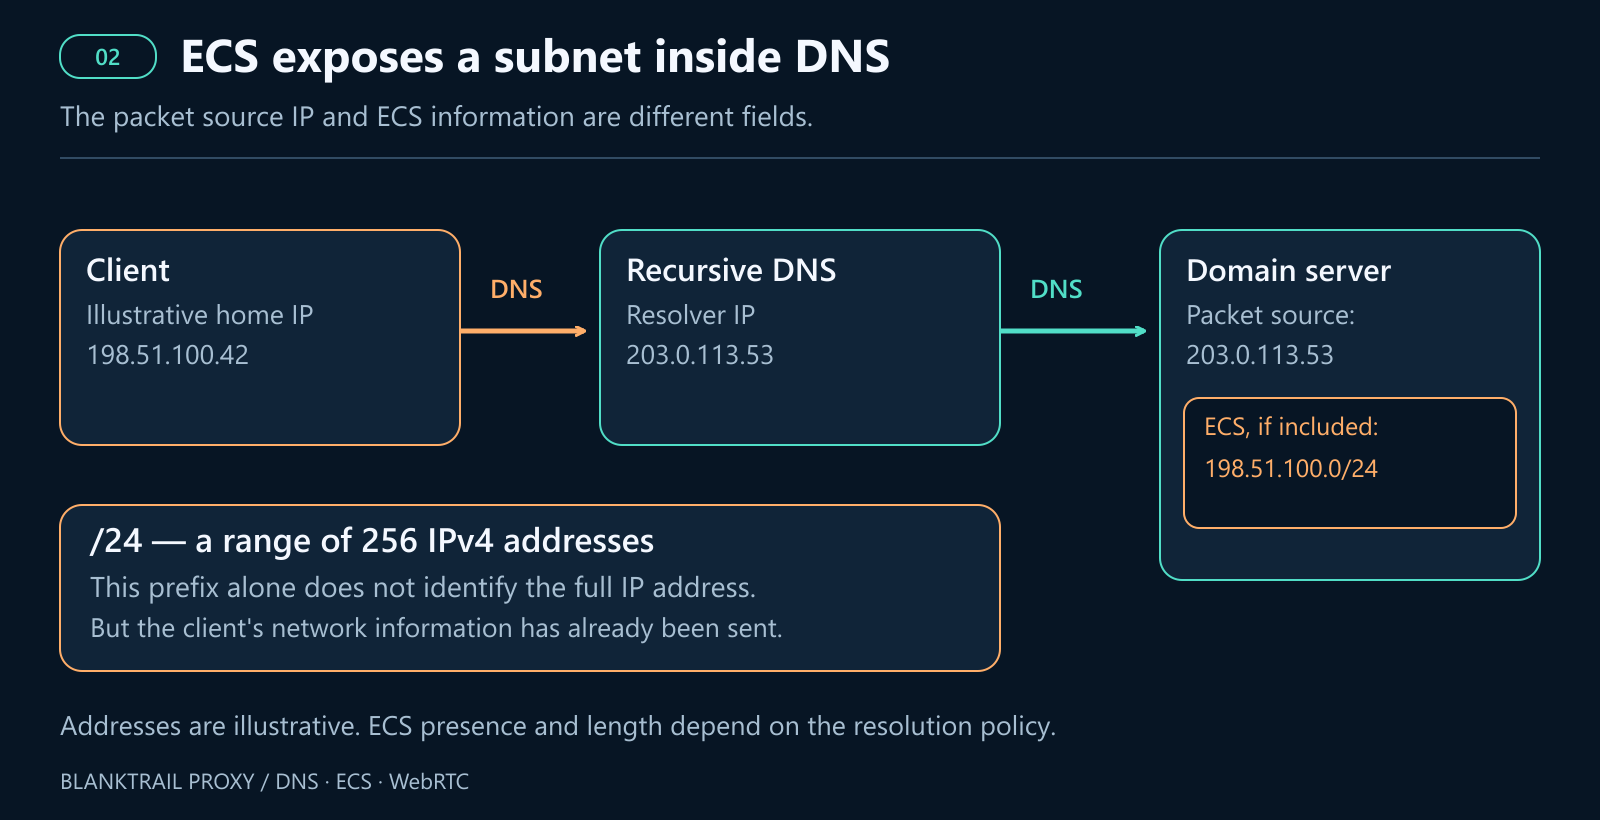Click the "Illustrative home IP" label
Viewport: 1600px width, 820px height.
point(200,315)
